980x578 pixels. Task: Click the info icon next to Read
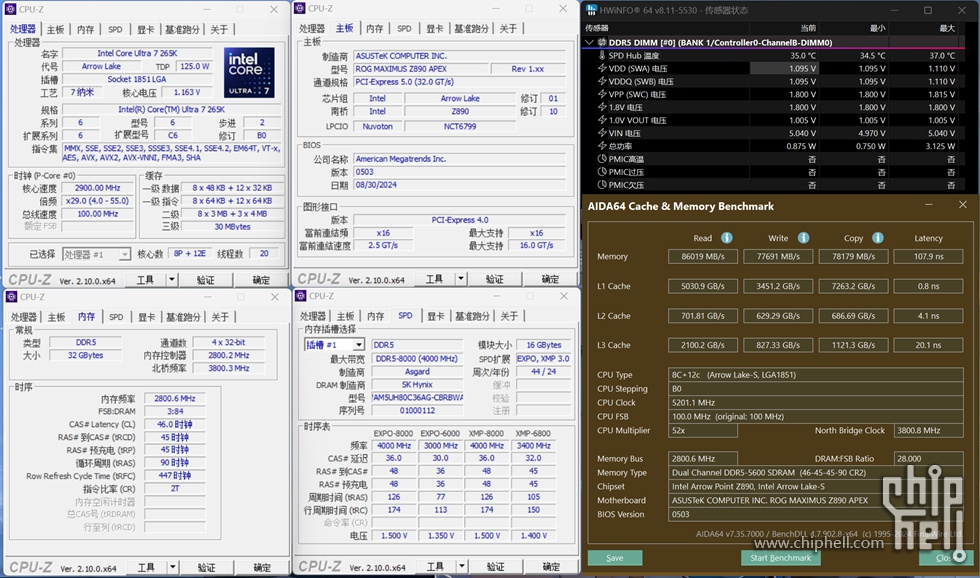point(727,237)
